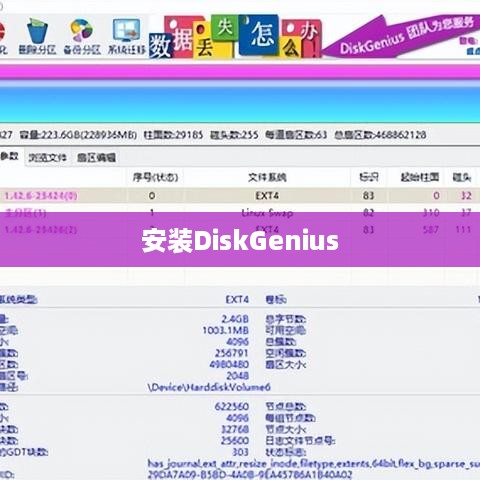
Task: Click the 25600 value
Action: point(235,440)
